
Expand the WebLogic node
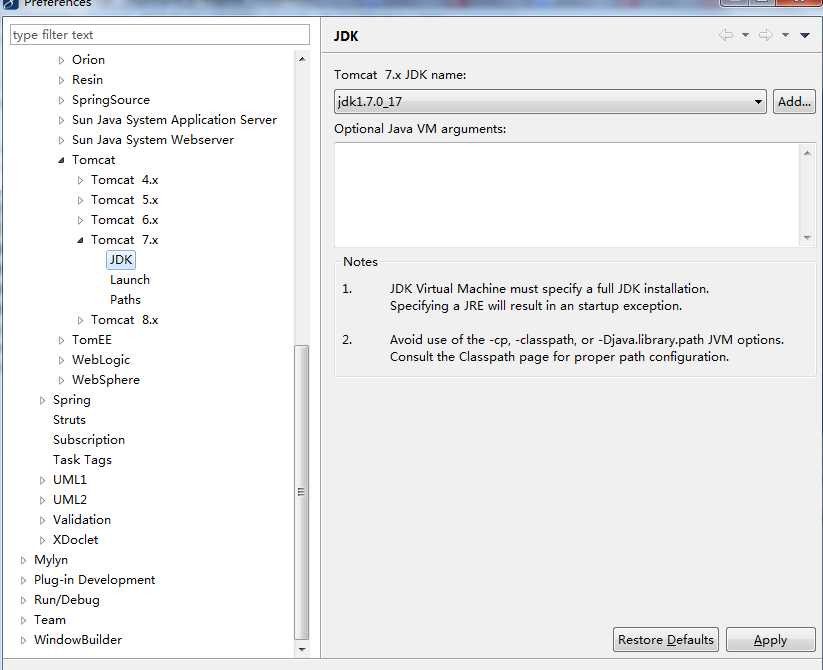(61, 360)
